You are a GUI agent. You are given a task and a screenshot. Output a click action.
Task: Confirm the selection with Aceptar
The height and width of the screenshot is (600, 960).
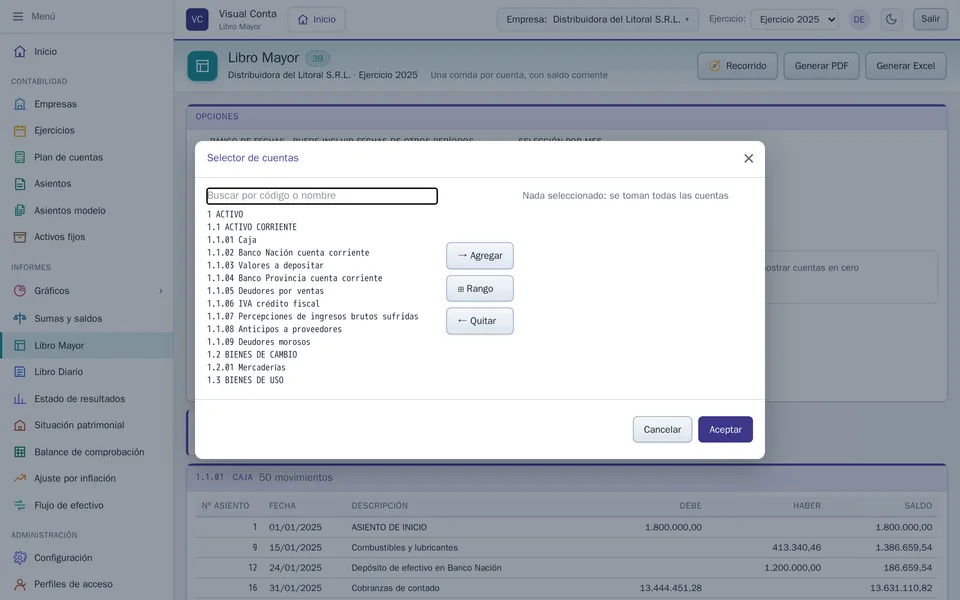point(726,430)
